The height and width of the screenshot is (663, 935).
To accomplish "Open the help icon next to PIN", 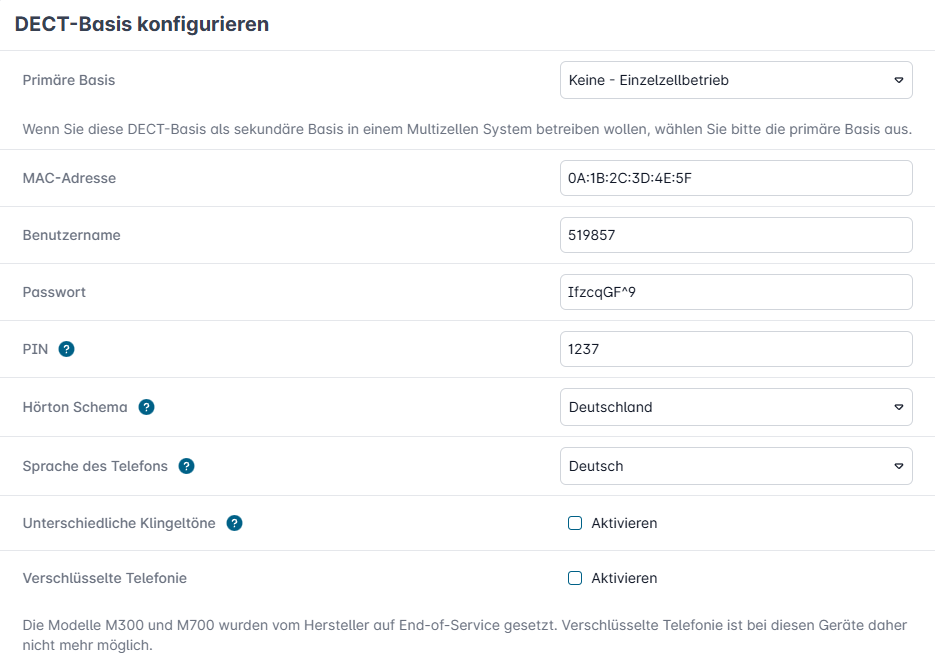I will tap(67, 349).
